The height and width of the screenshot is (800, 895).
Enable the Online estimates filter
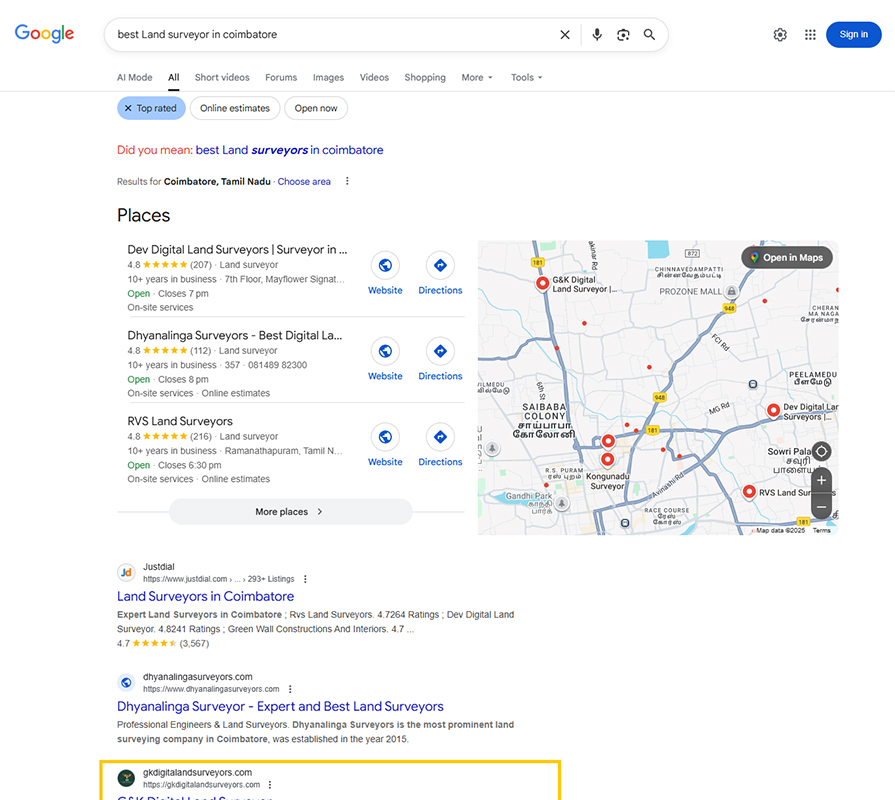[x=235, y=108]
